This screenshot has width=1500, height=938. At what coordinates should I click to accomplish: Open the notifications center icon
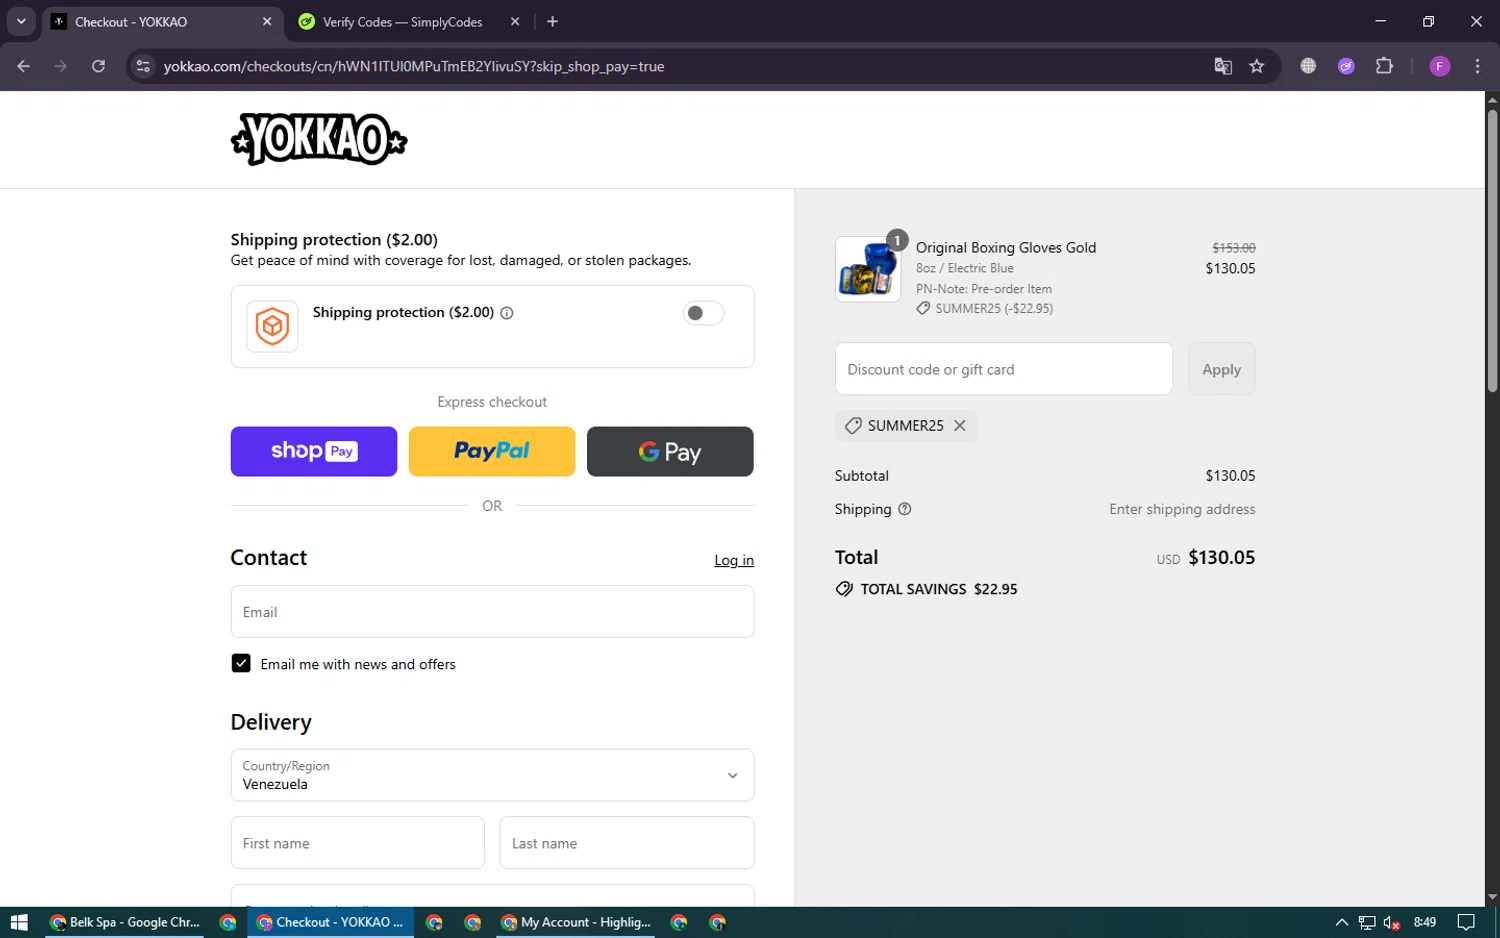[1466, 922]
